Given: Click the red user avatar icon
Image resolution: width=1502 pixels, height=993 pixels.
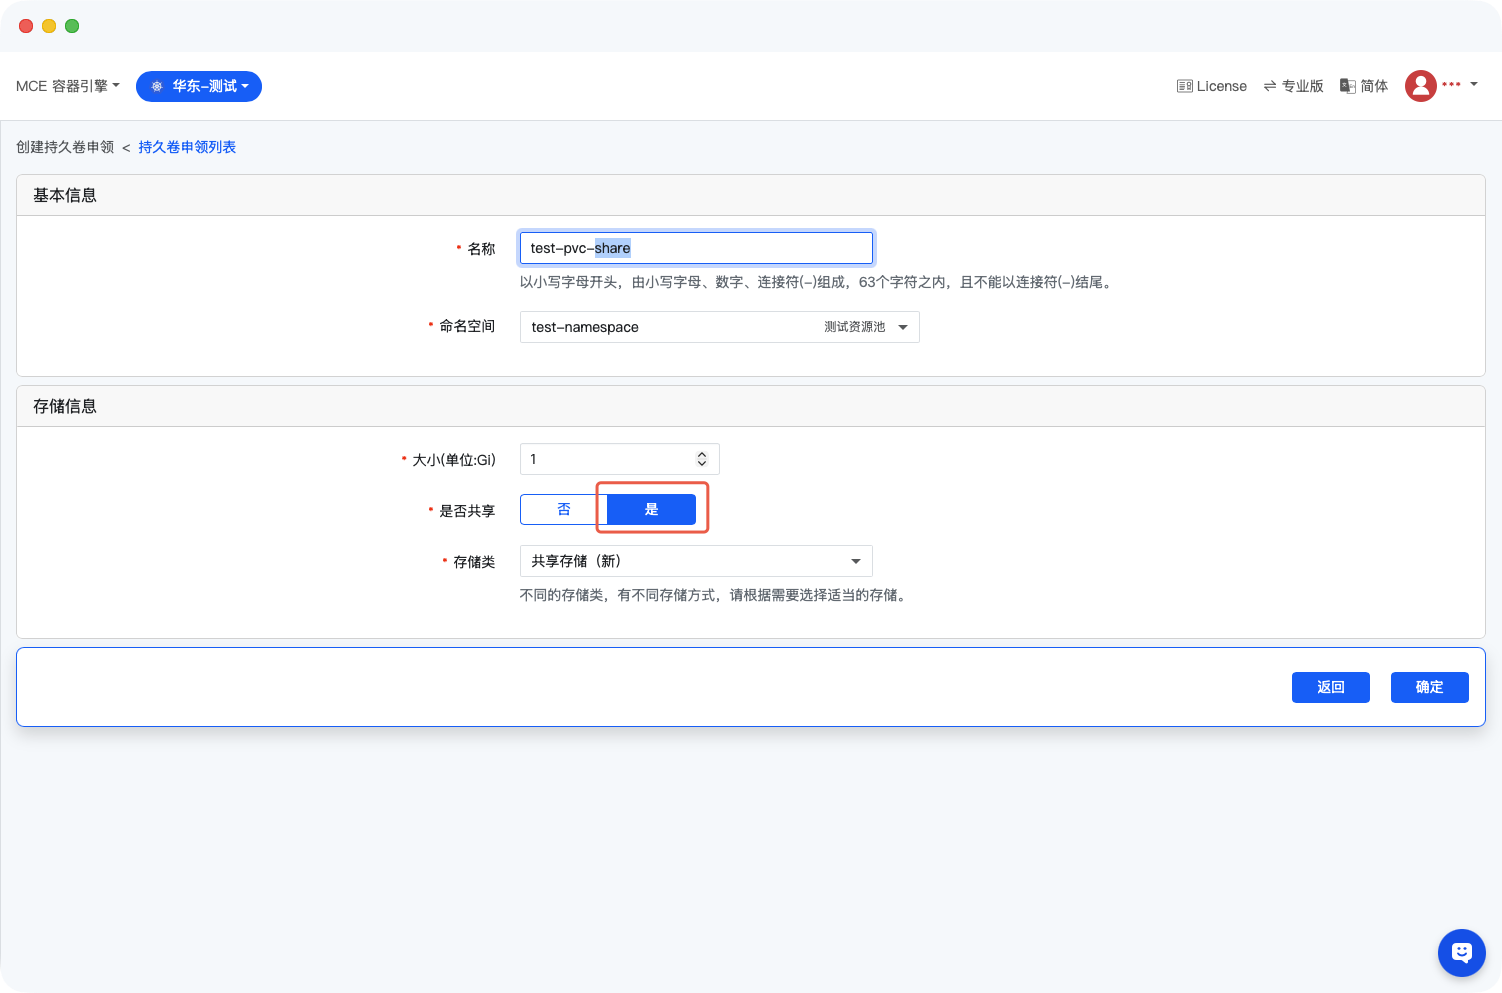Looking at the screenshot, I should pos(1420,86).
